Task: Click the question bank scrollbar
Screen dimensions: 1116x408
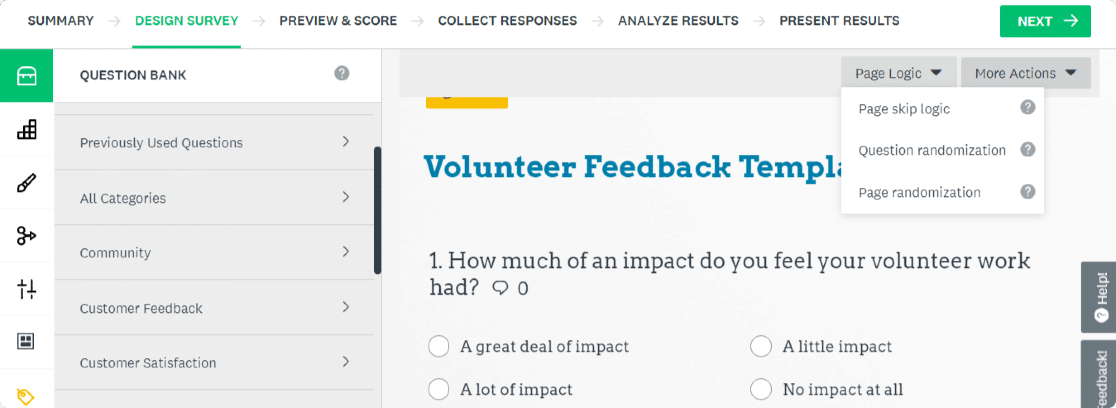Action: 377,210
